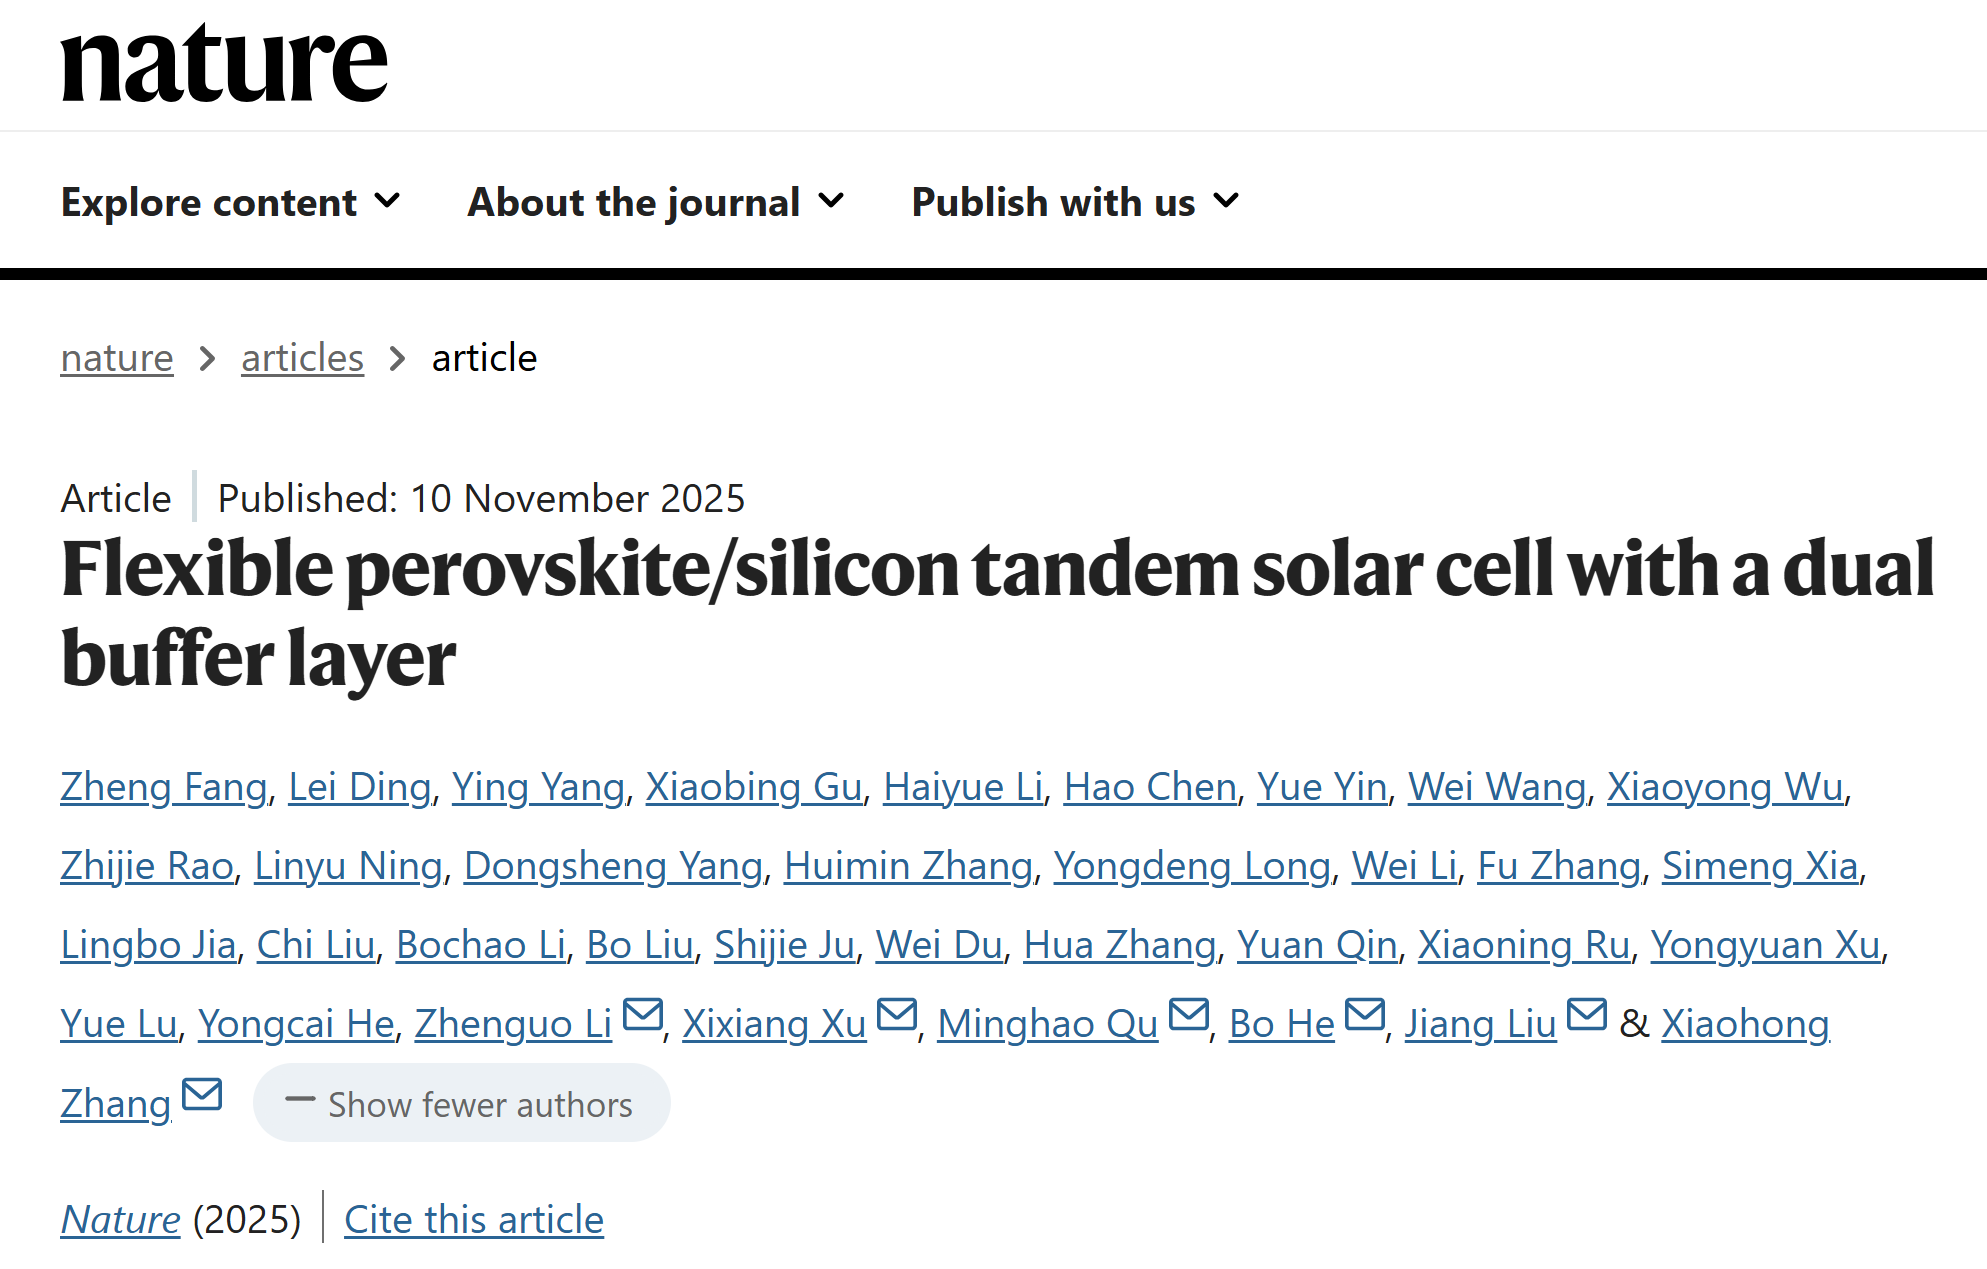The height and width of the screenshot is (1269, 1987).
Task: Click the article title heading
Action: (x=997, y=612)
